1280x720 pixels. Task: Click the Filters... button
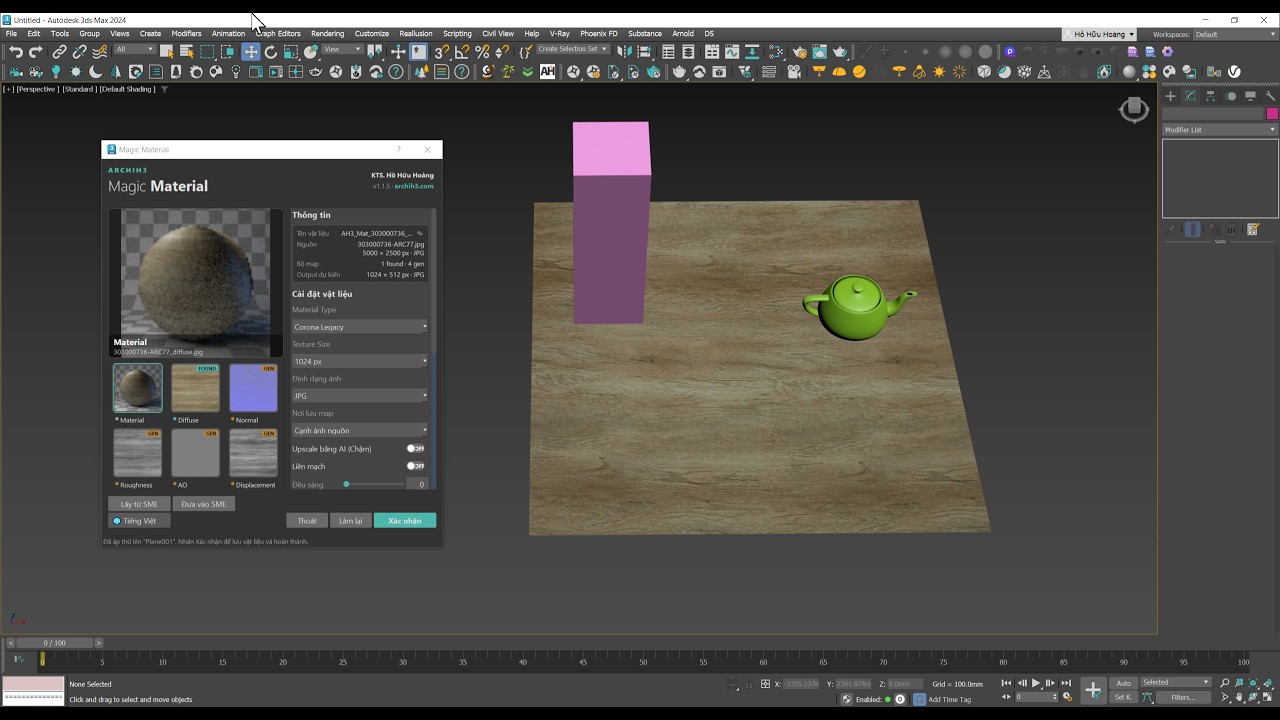1183,697
